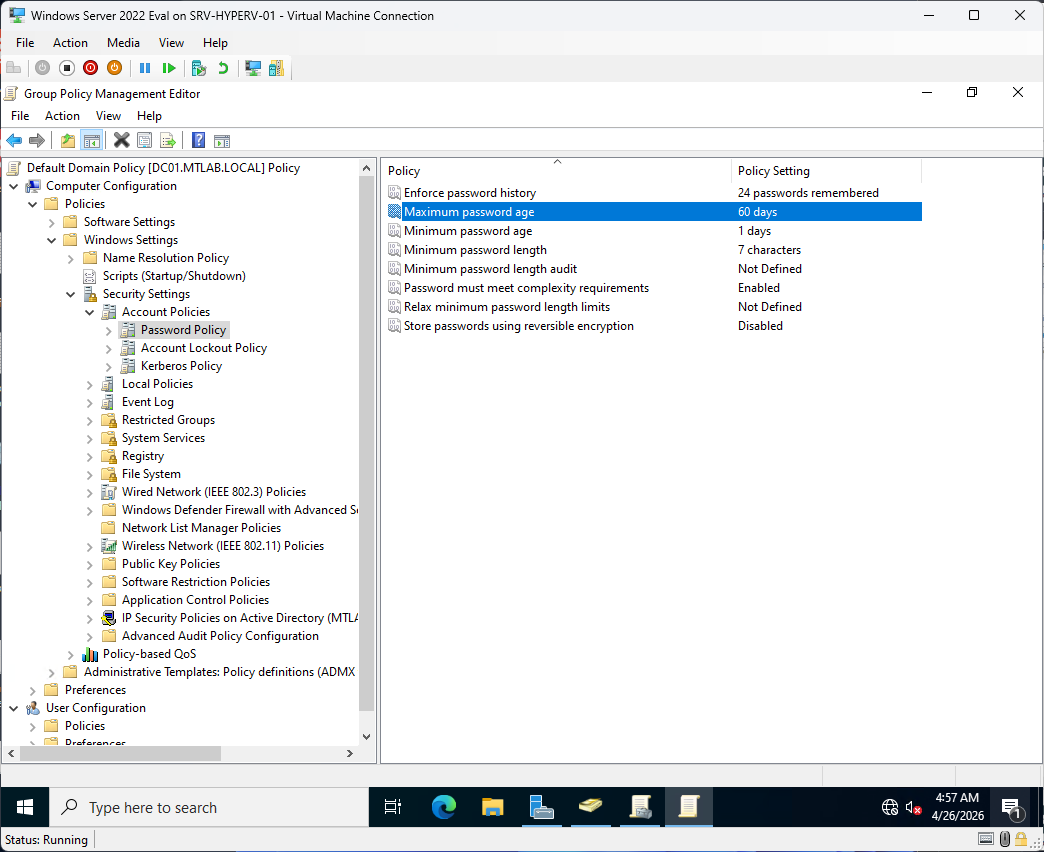
Task: Open the VM Connection Media menu
Action: [x=123, y=43]
